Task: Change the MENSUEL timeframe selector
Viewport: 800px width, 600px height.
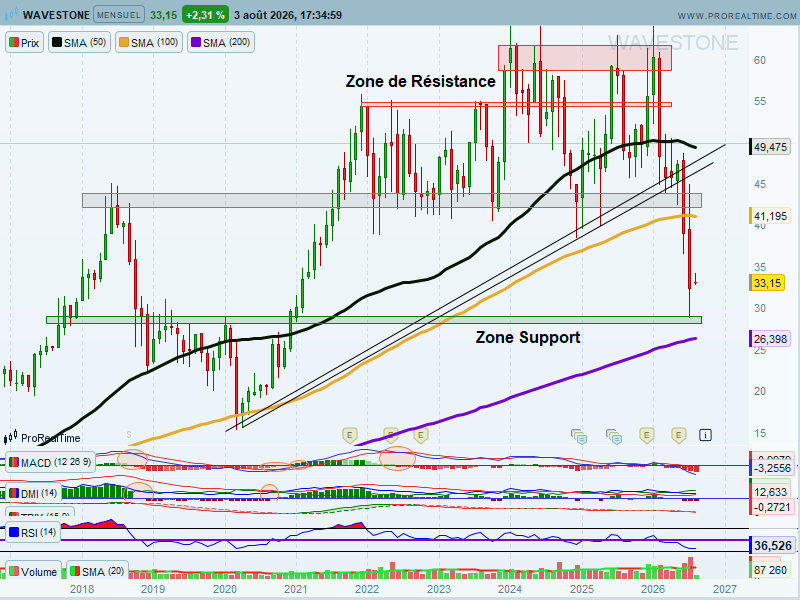Action: (x=119, y=15)
